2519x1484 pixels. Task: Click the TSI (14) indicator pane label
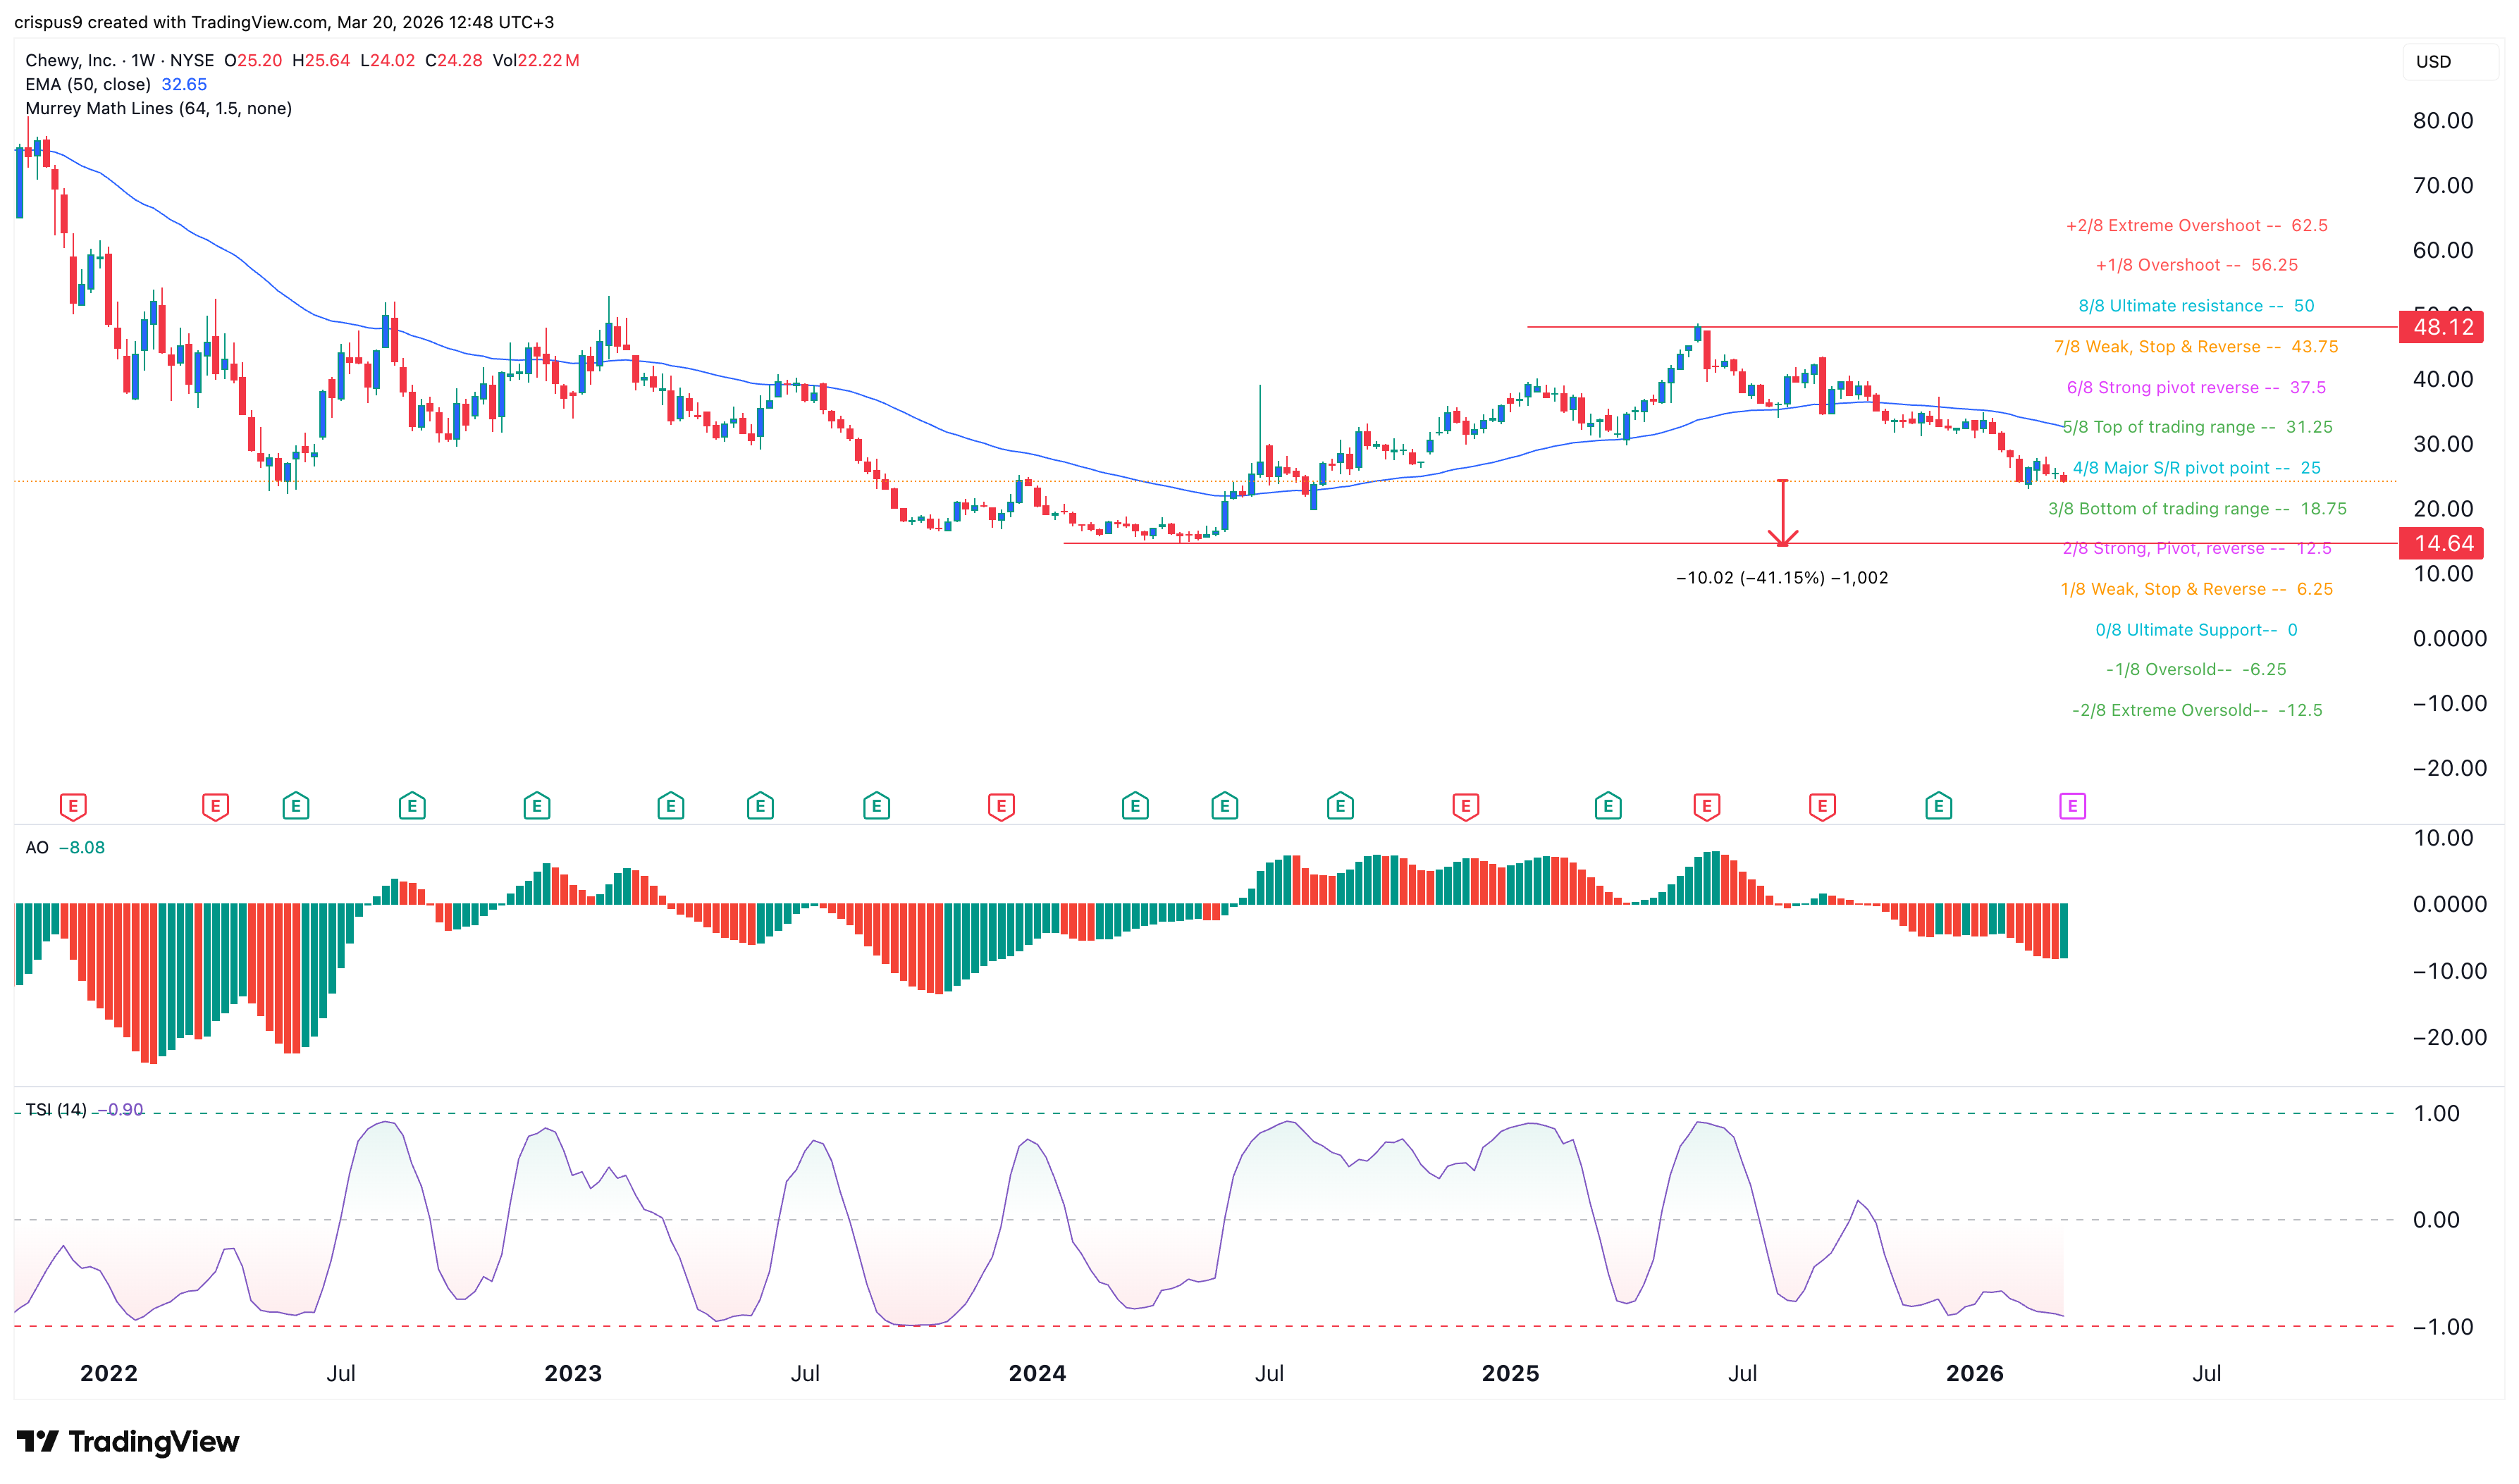56,1109
